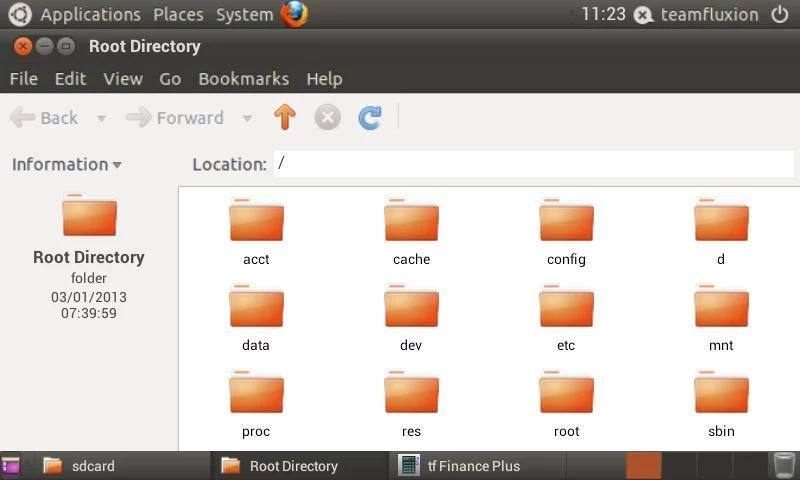Expand the Information sidebar dropdown
The image size is (800, 480).
click(x=67, y=164)
